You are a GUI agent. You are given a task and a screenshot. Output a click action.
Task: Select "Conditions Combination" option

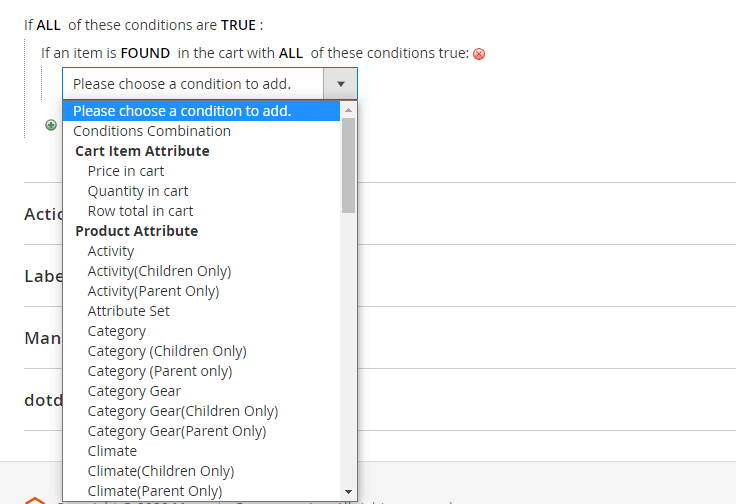(x=152, y=131)
